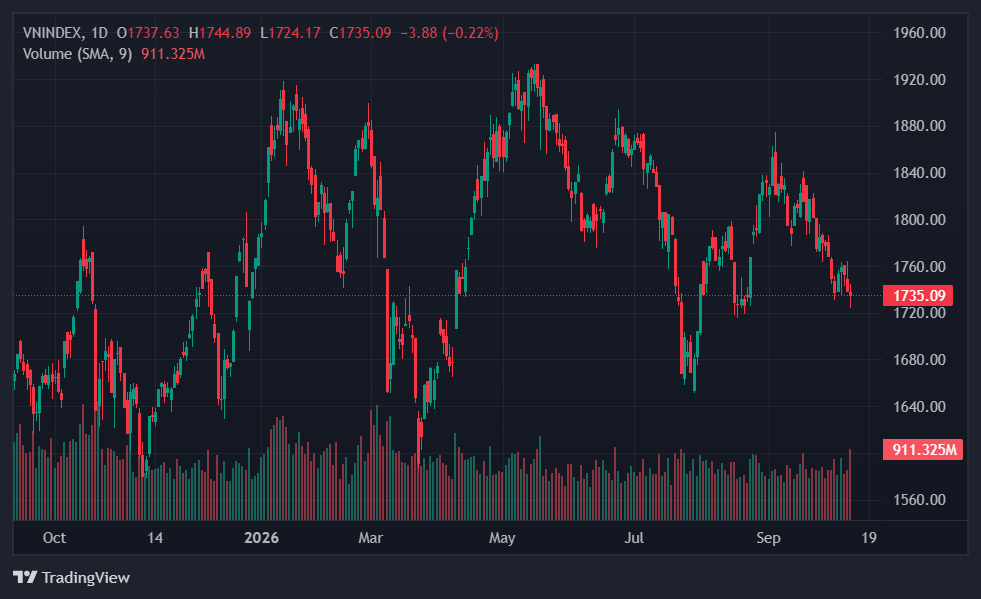Click the close price C1735.09
The height and width of the screenshot is (599, 981).
(x=360, y=33)
